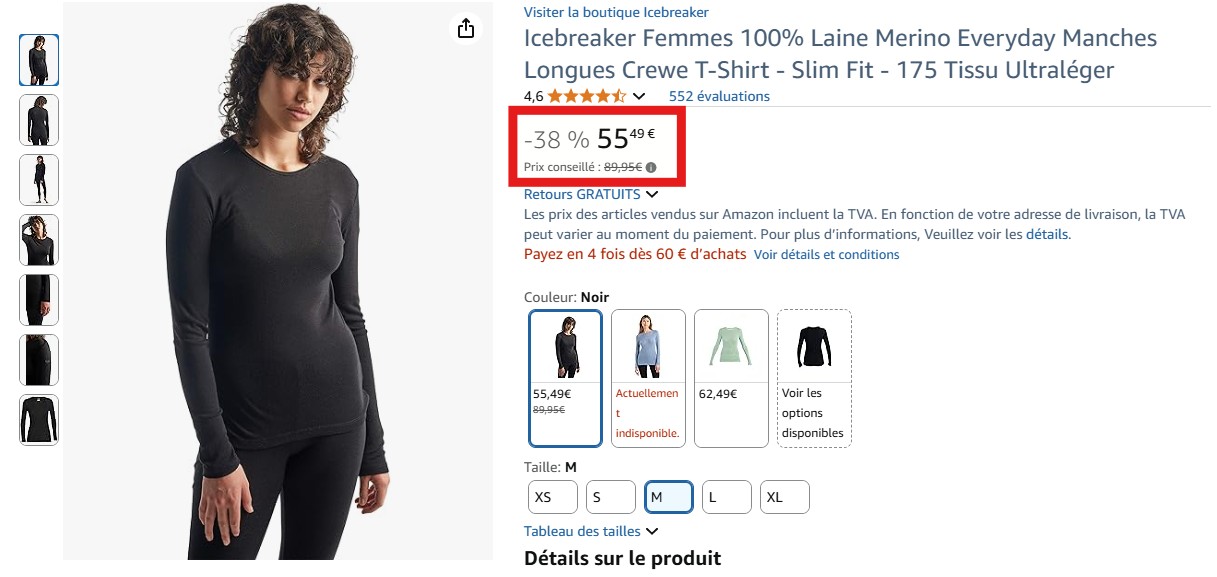Visit the Icebreaker boutique link
Viewport: 1217px width, 577px height.
[616, 13]
